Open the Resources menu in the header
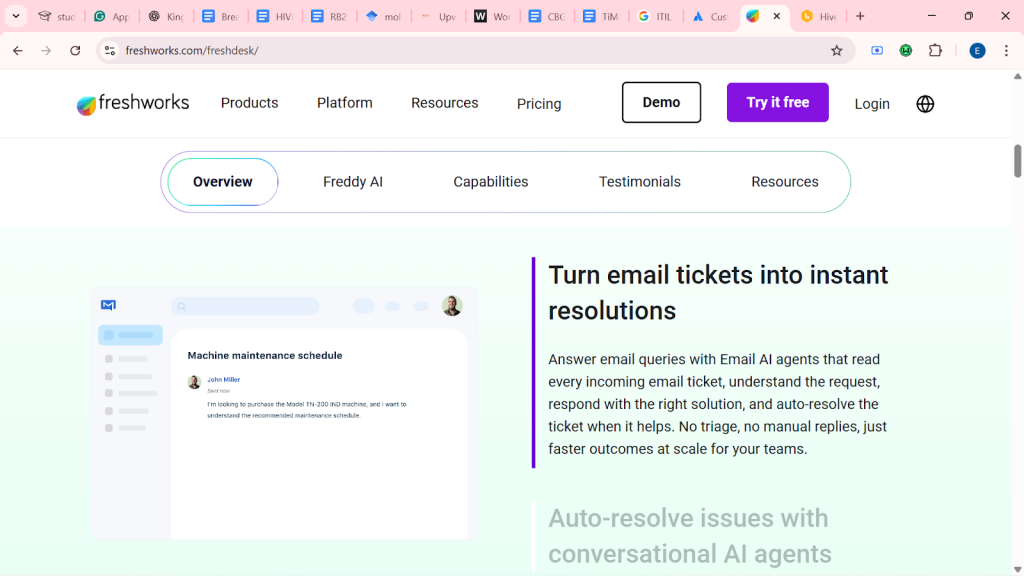Screen dimensions: 1024x576 pyautogui.click(x=444, y=103)
